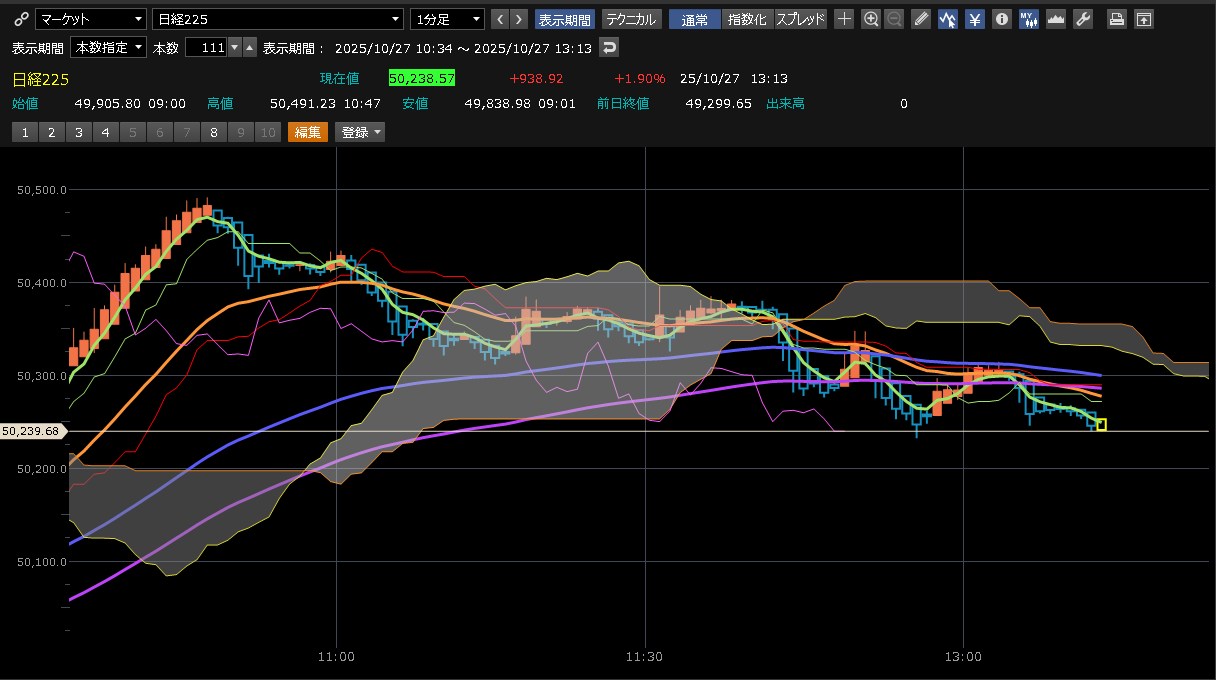This screenshot has height=680, width=1216.
Task: Click the info circle icon
Action: (x=1001, y=19)
